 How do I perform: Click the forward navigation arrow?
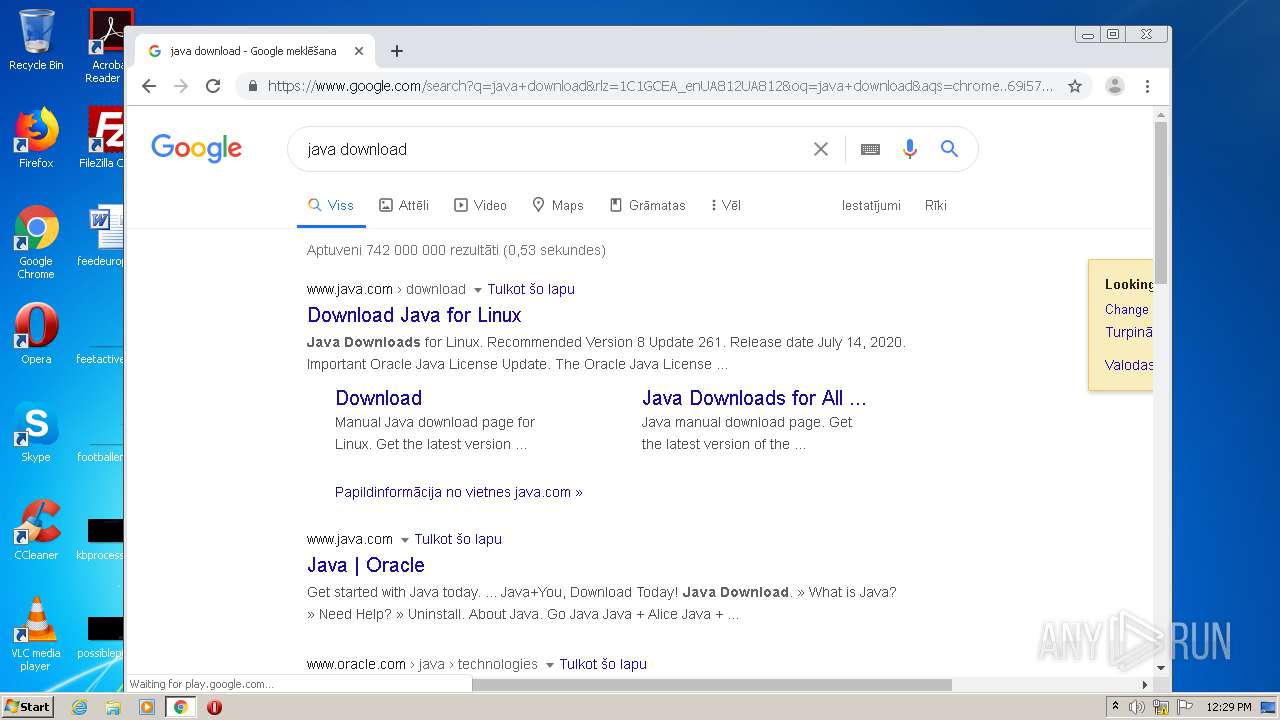[x=181, y=86]
